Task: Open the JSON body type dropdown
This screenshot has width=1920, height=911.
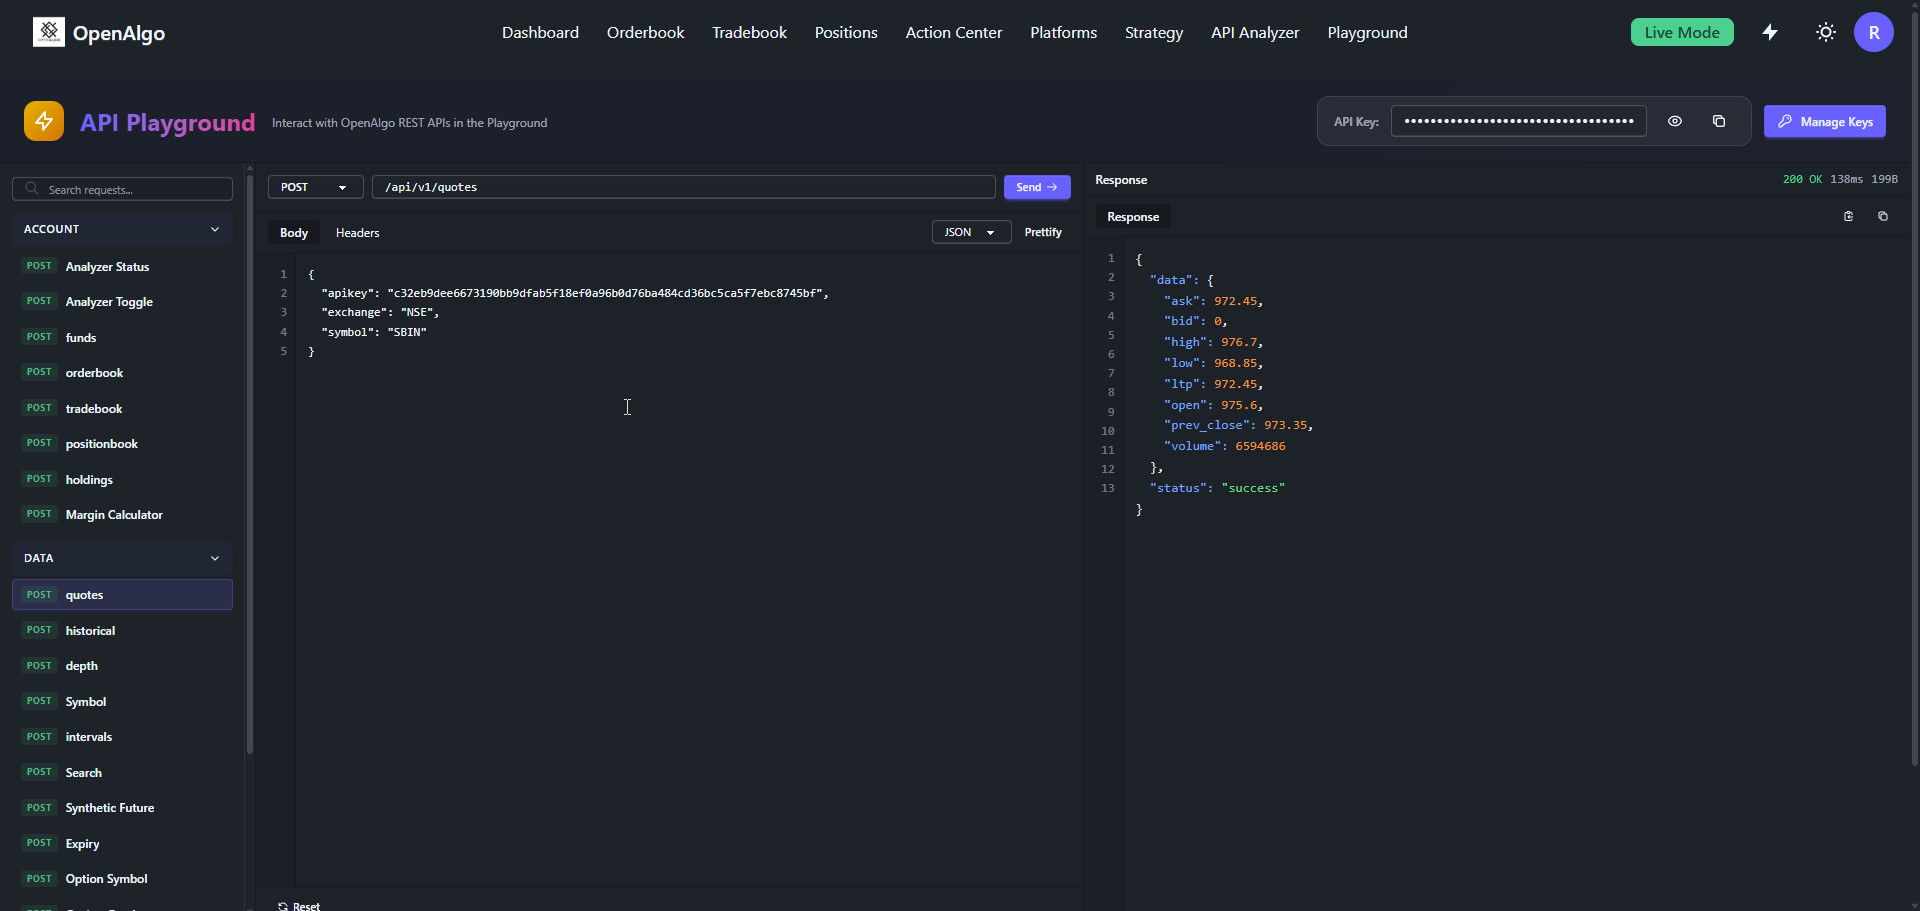Action: point(970,232)
